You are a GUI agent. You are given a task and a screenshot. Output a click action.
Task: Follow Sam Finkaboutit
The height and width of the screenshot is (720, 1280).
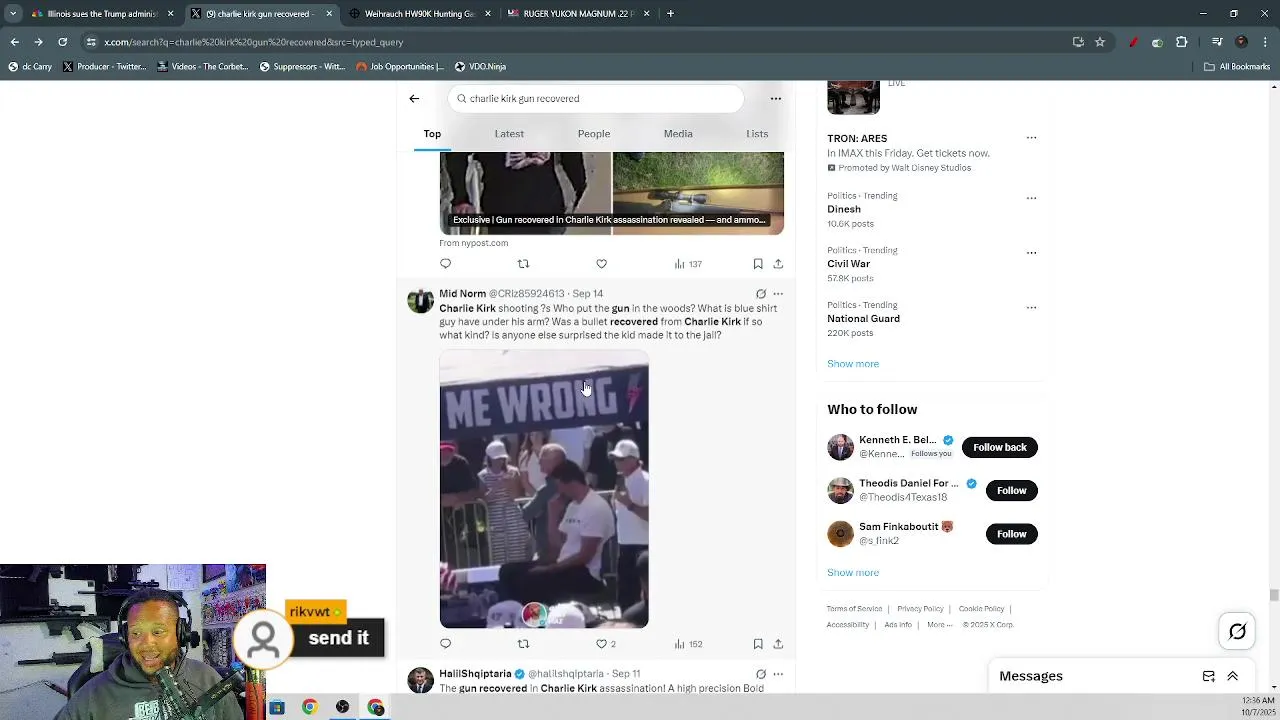pos(1011,534)
